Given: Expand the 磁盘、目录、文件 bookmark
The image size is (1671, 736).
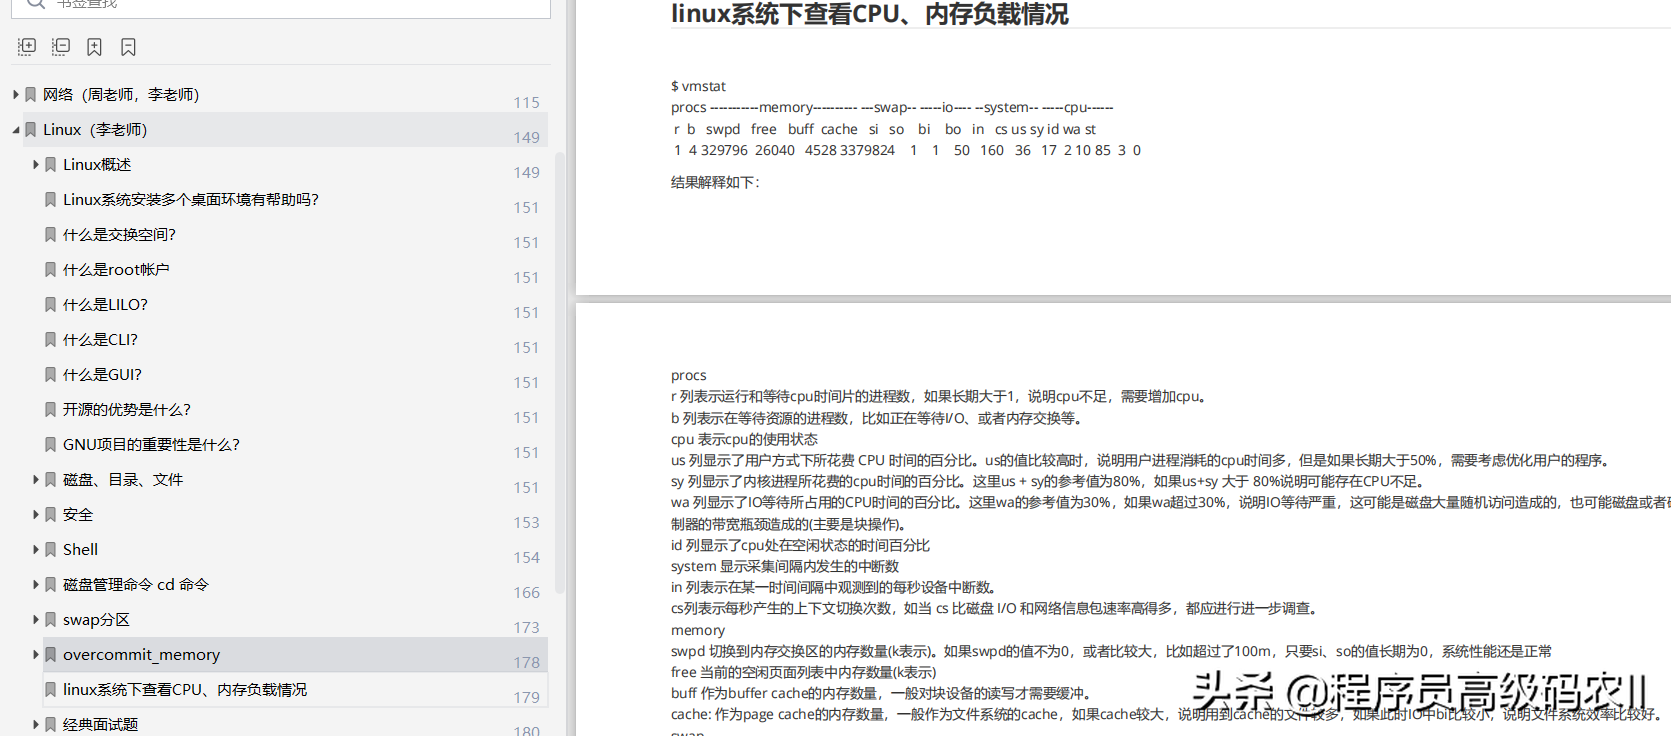Looking at the screenshot, I should tap(35, 479).
